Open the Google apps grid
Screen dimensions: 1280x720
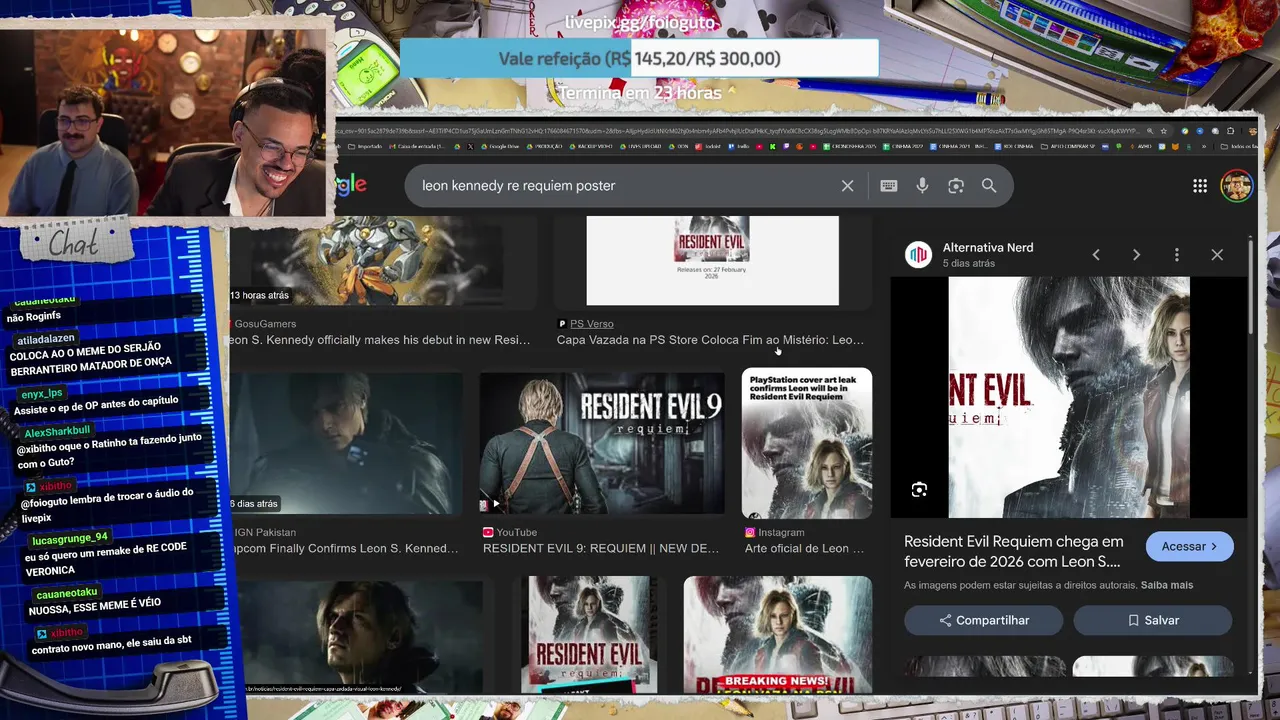[x=1200, y=186]
